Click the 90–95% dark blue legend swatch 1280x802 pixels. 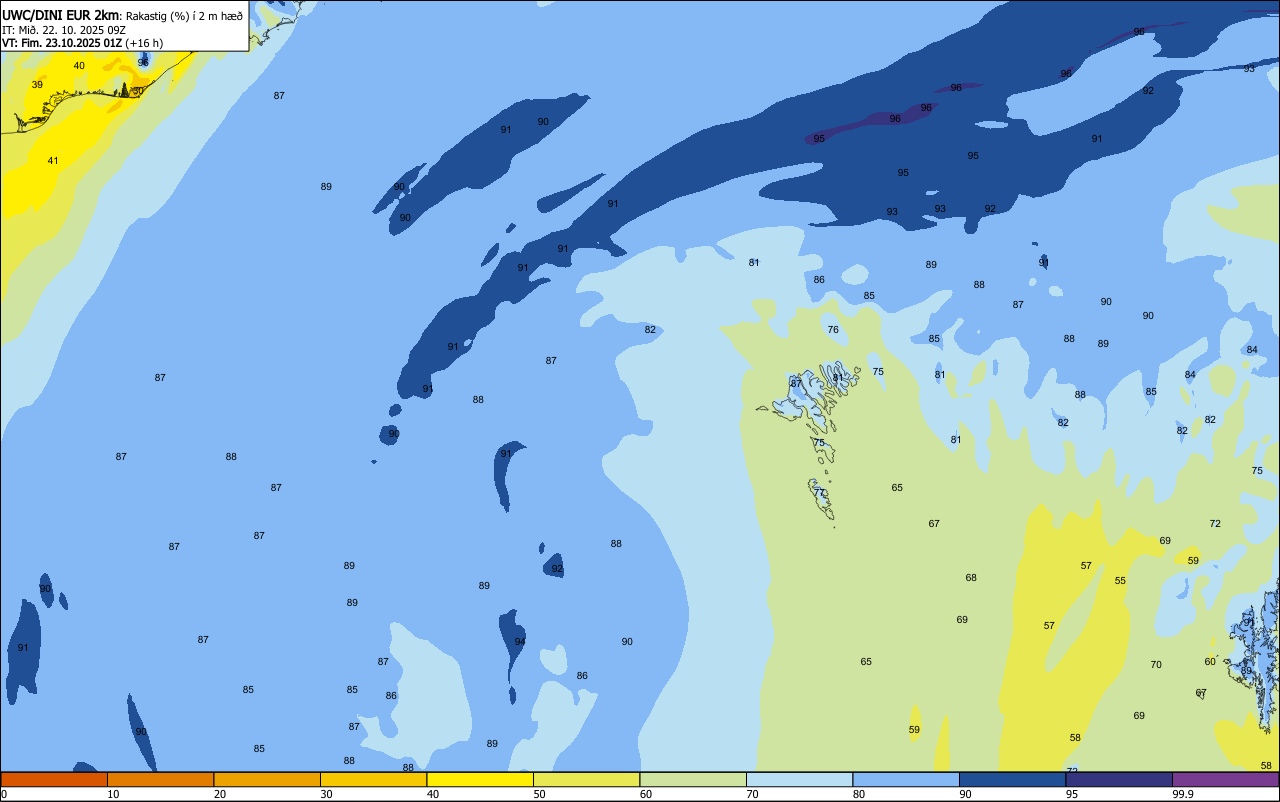(1012, 779)
